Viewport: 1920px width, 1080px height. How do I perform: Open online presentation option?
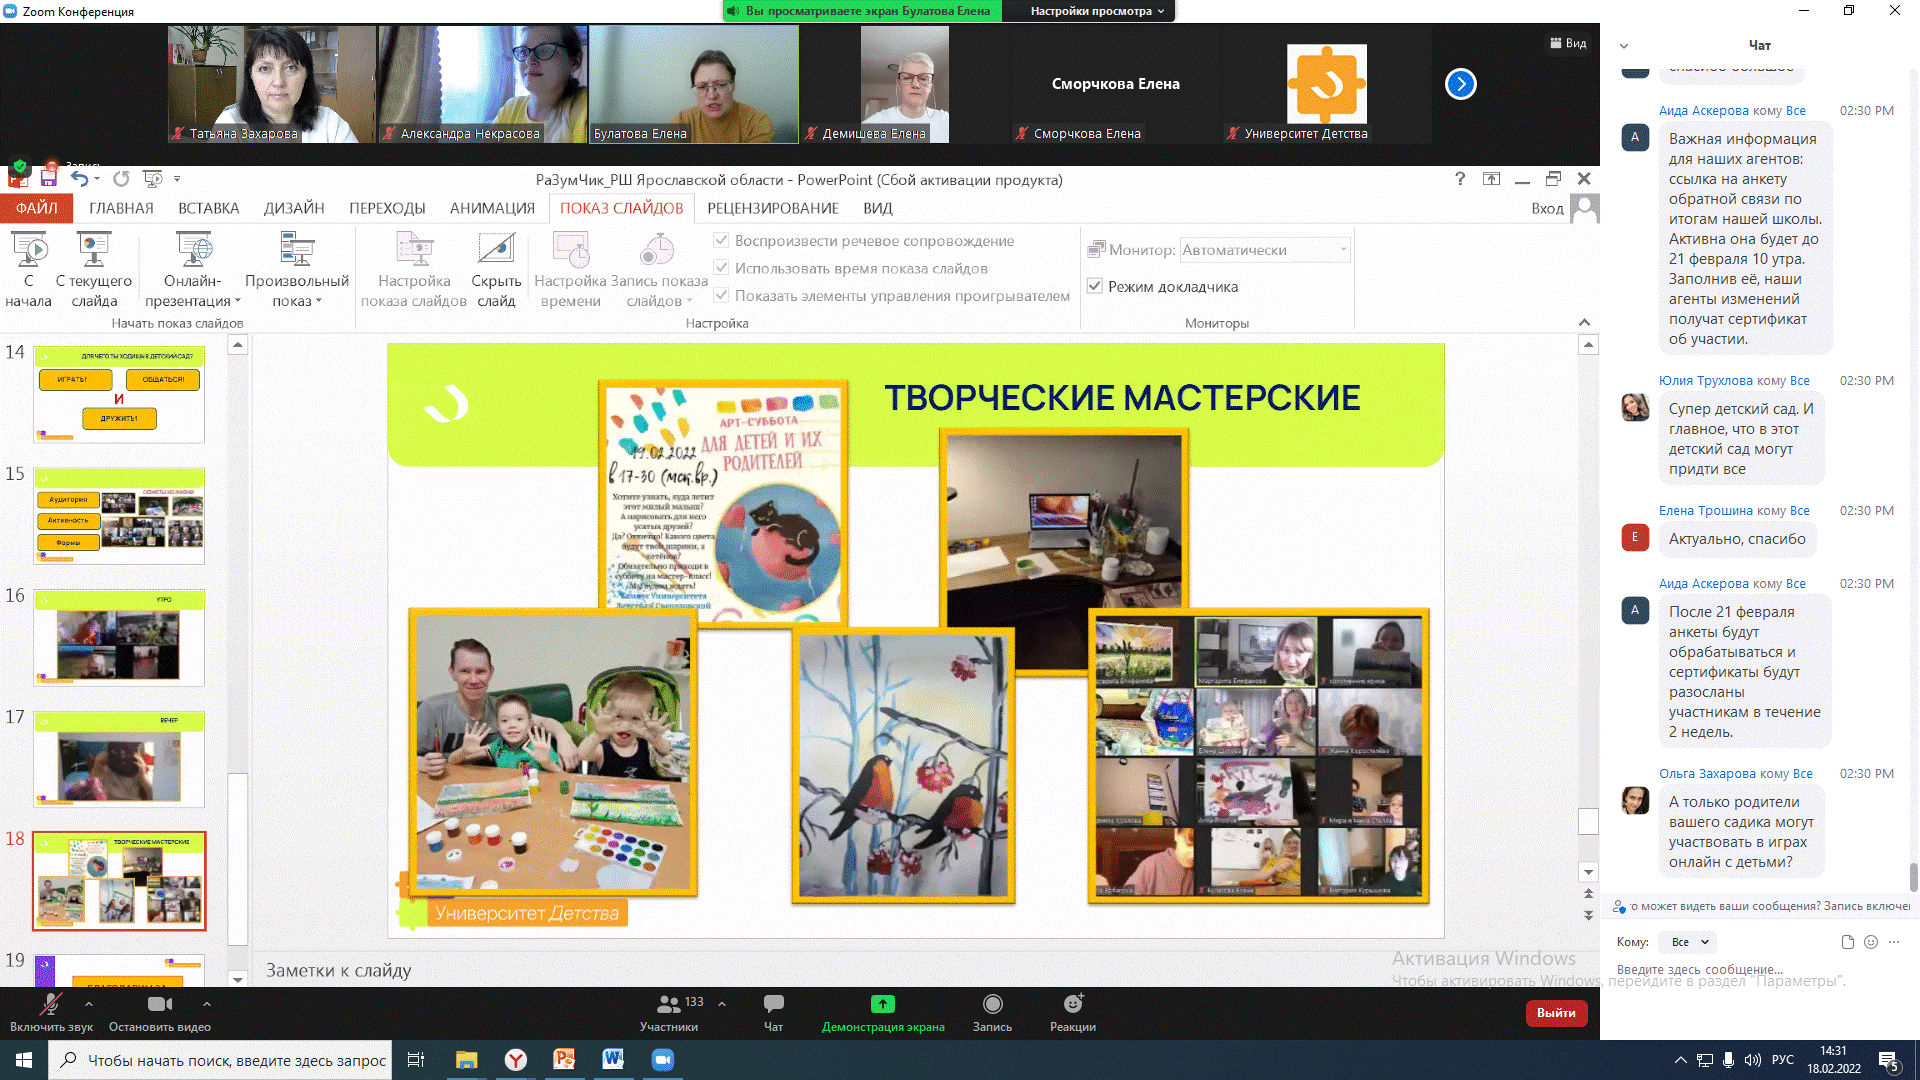(x=194, y=249)
